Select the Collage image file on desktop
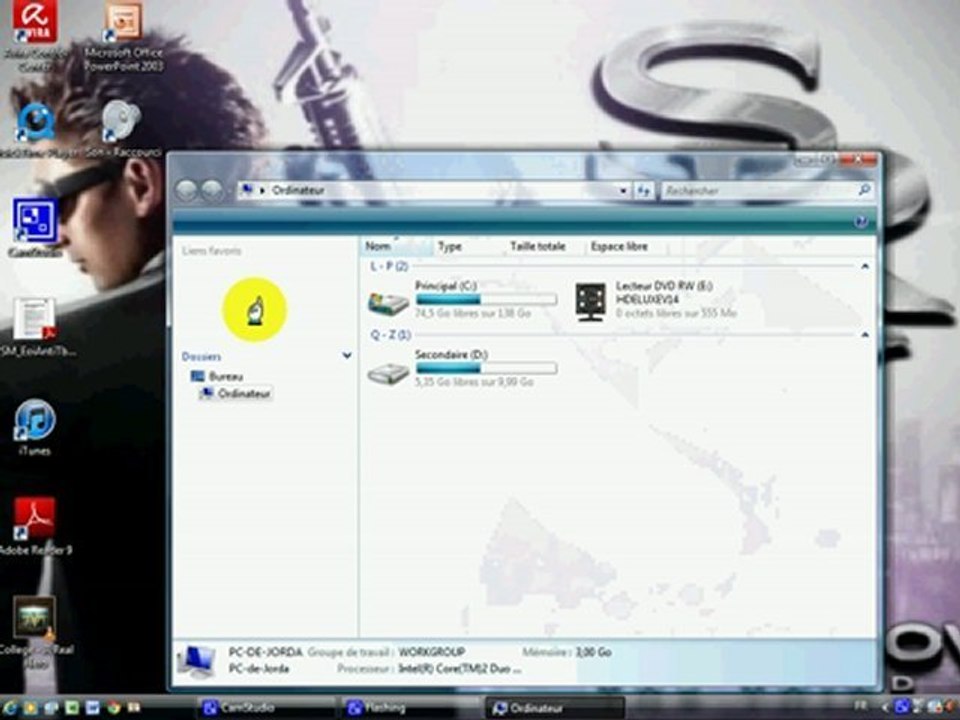 [x=35, y=617]
